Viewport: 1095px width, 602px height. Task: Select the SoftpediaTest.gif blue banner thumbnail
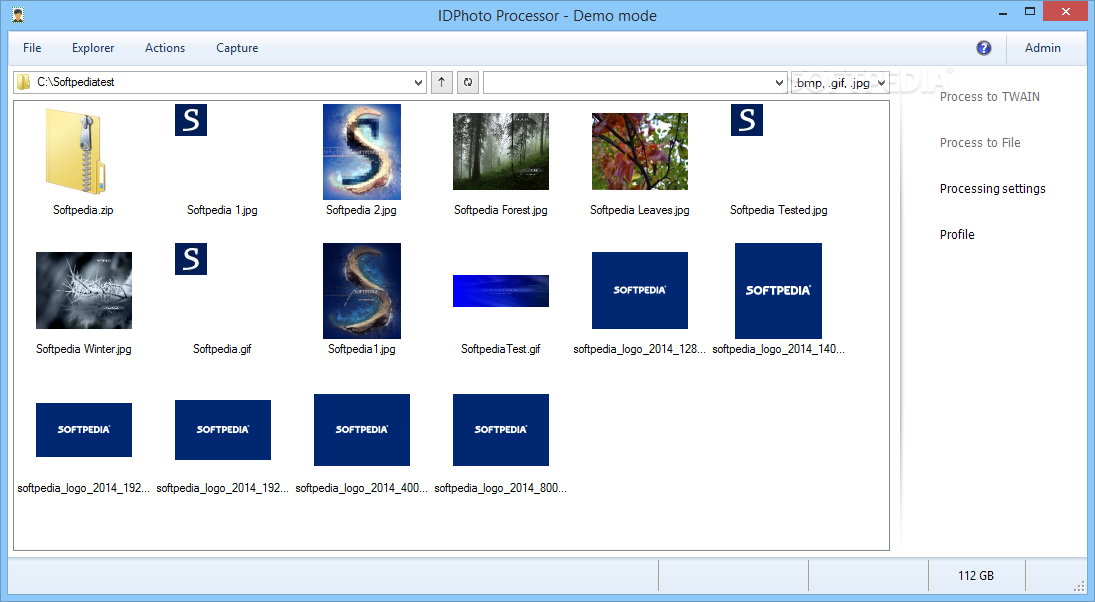(501, 291)
